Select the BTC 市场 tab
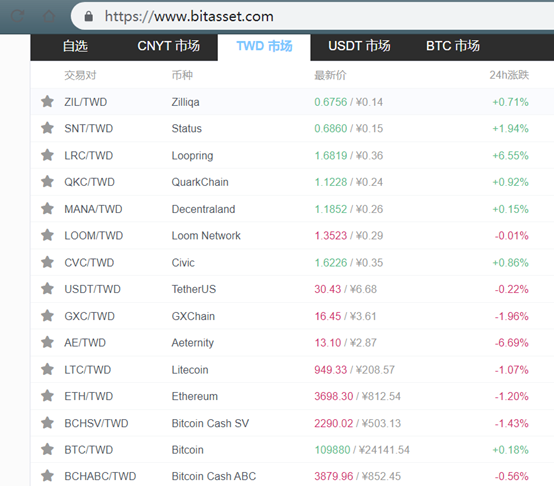 453,46
